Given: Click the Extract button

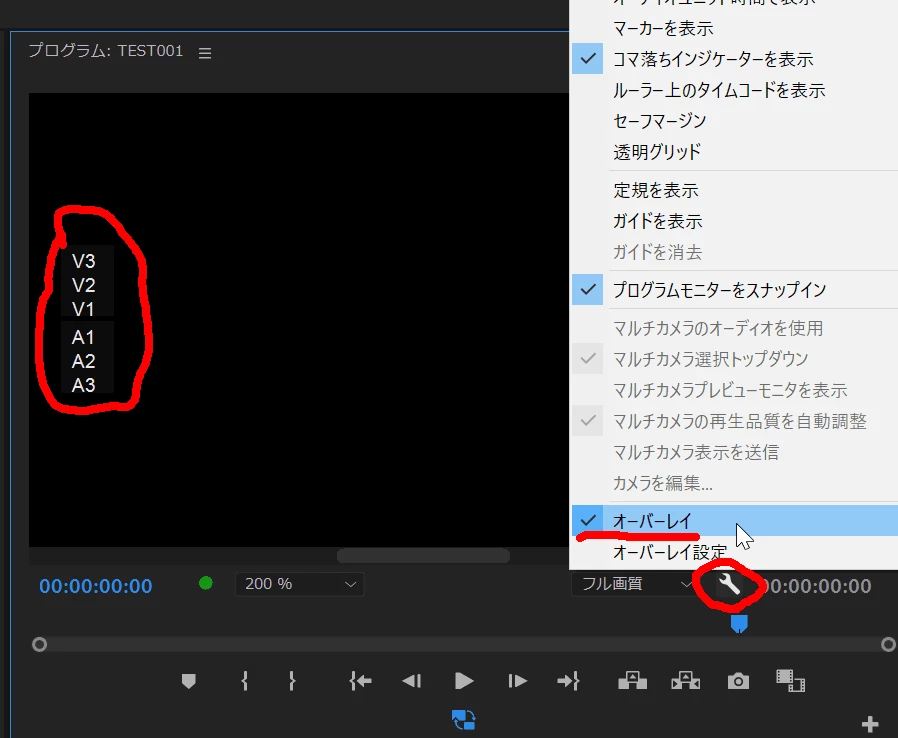Looking at the screenshot, I should tap(686, 681).
